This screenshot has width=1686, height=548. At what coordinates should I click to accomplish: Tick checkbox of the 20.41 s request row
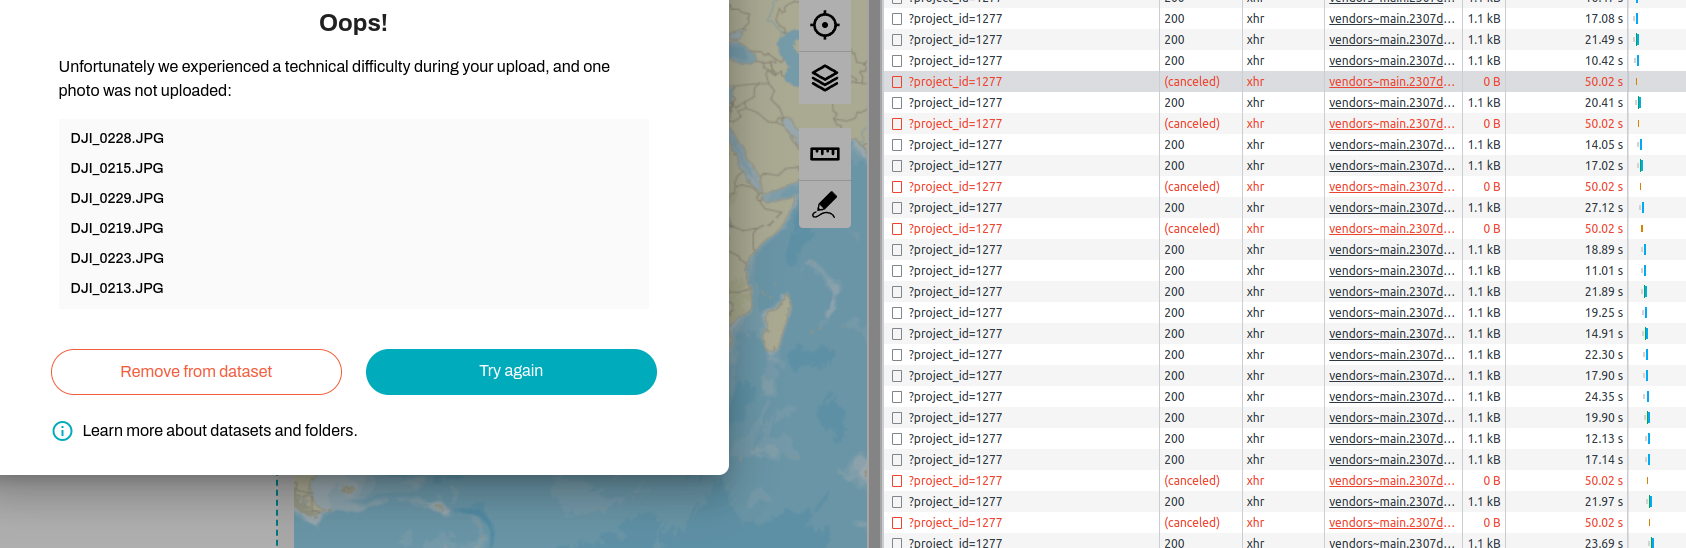click(897, 103)
